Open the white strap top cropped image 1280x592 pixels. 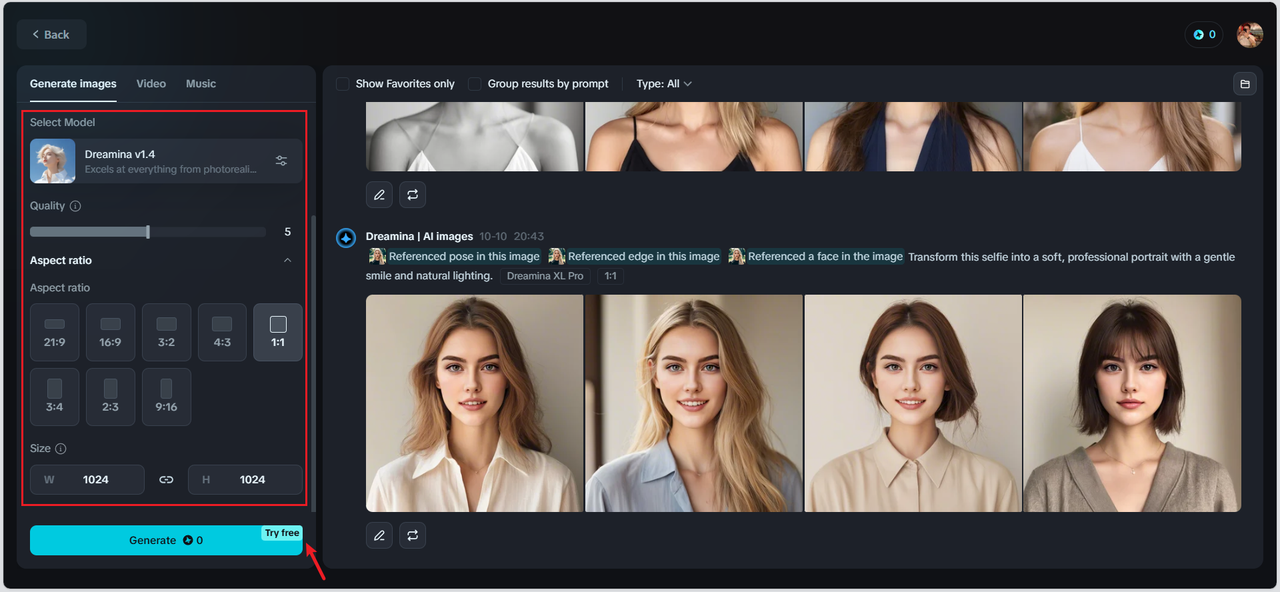[x=1132, y=136]
